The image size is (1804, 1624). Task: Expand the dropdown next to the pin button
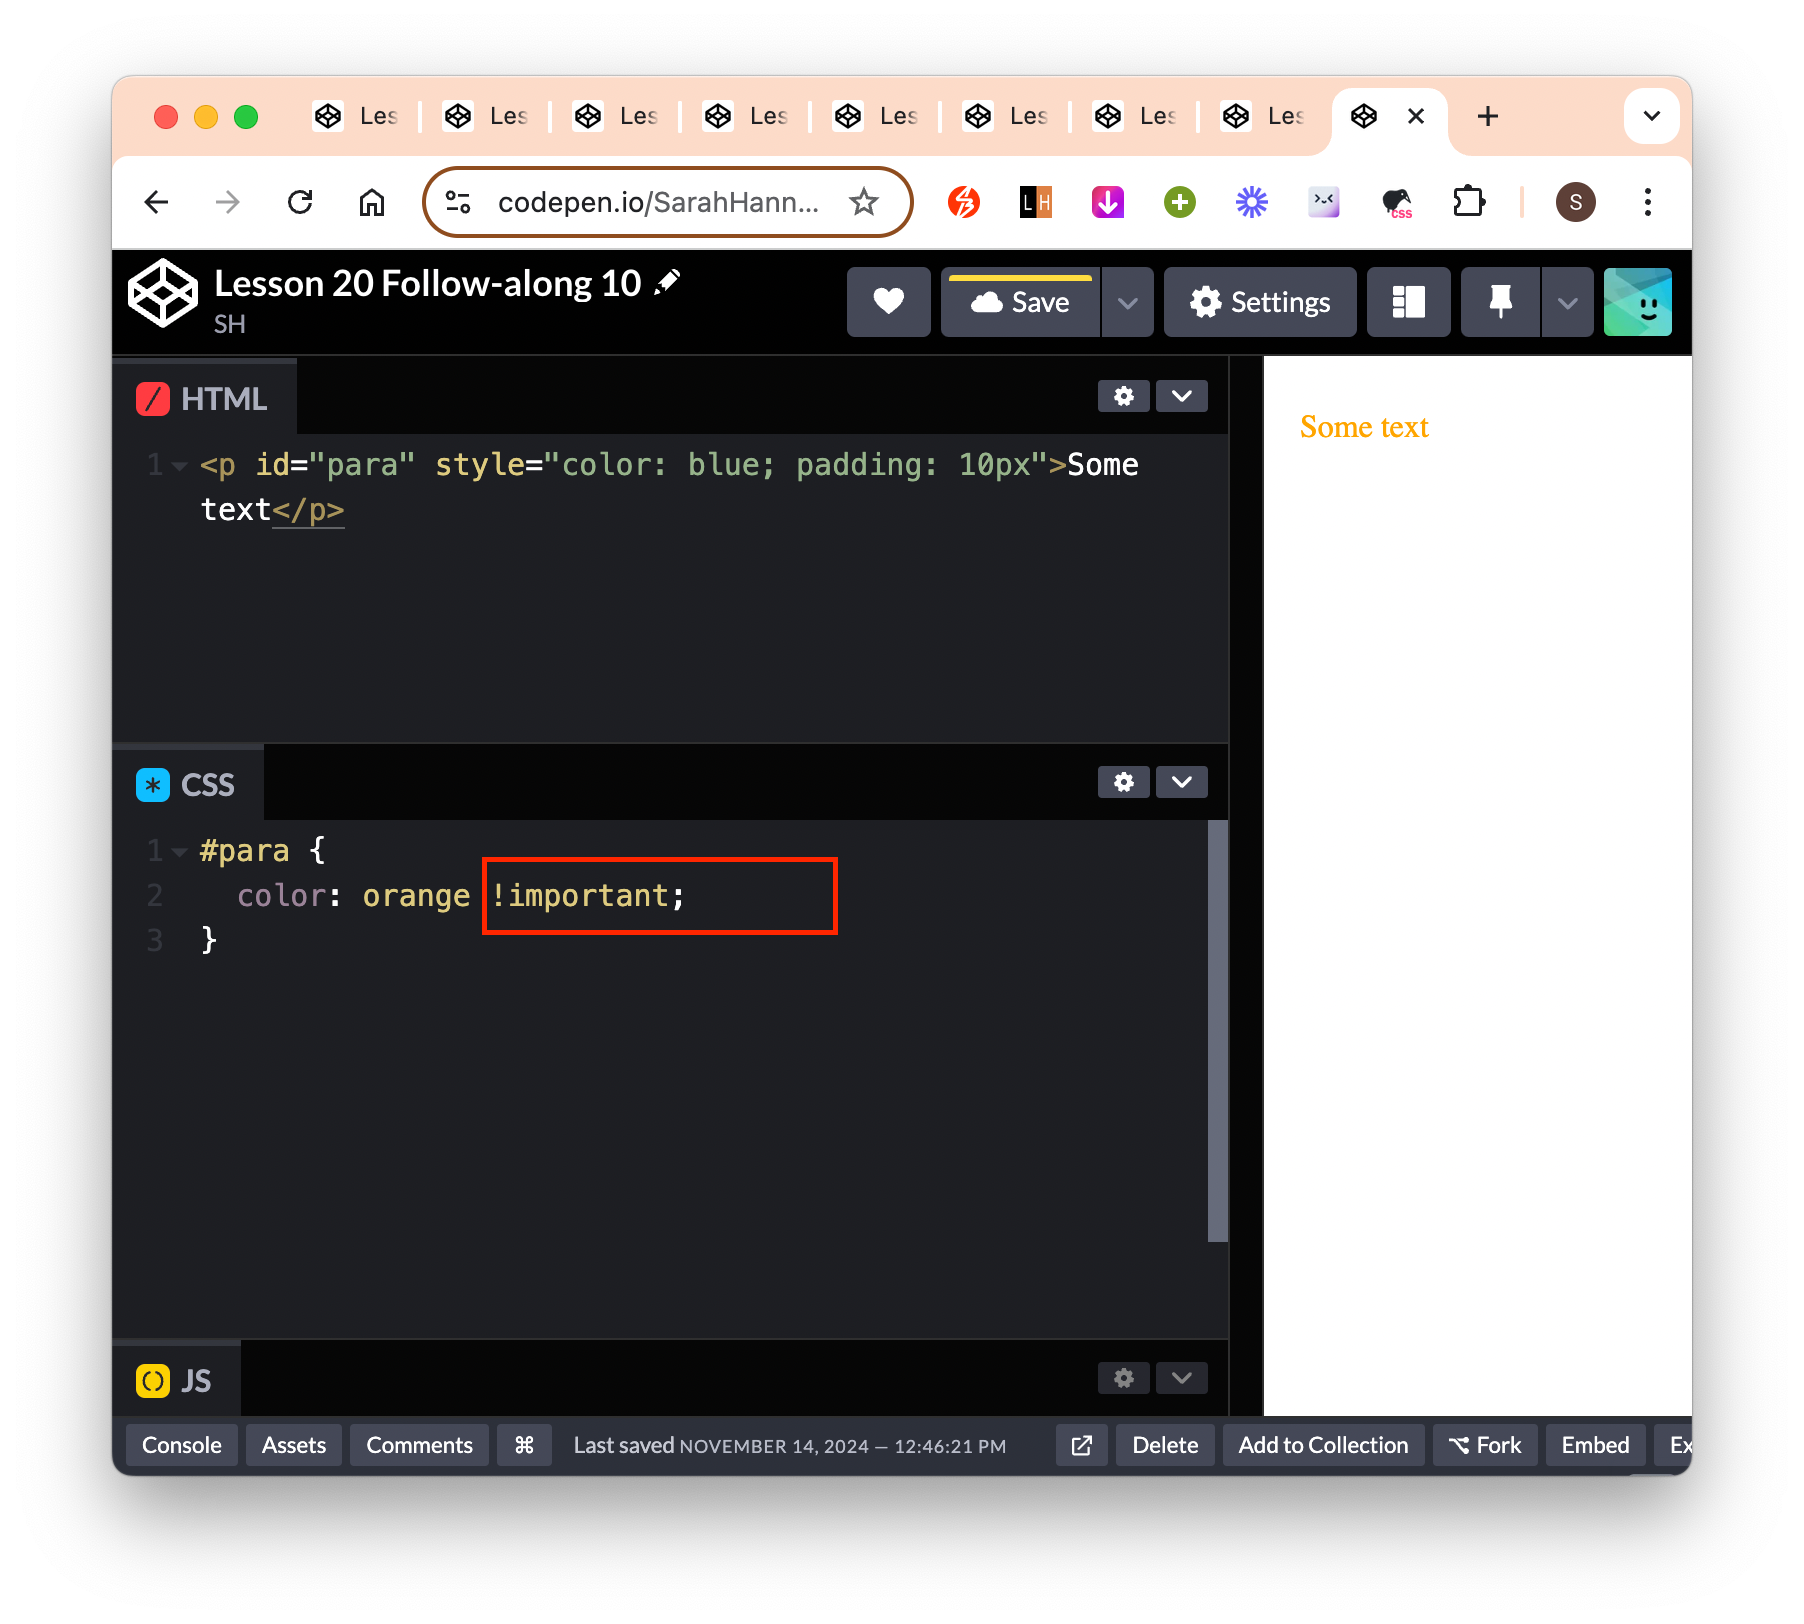(1567, 302)
